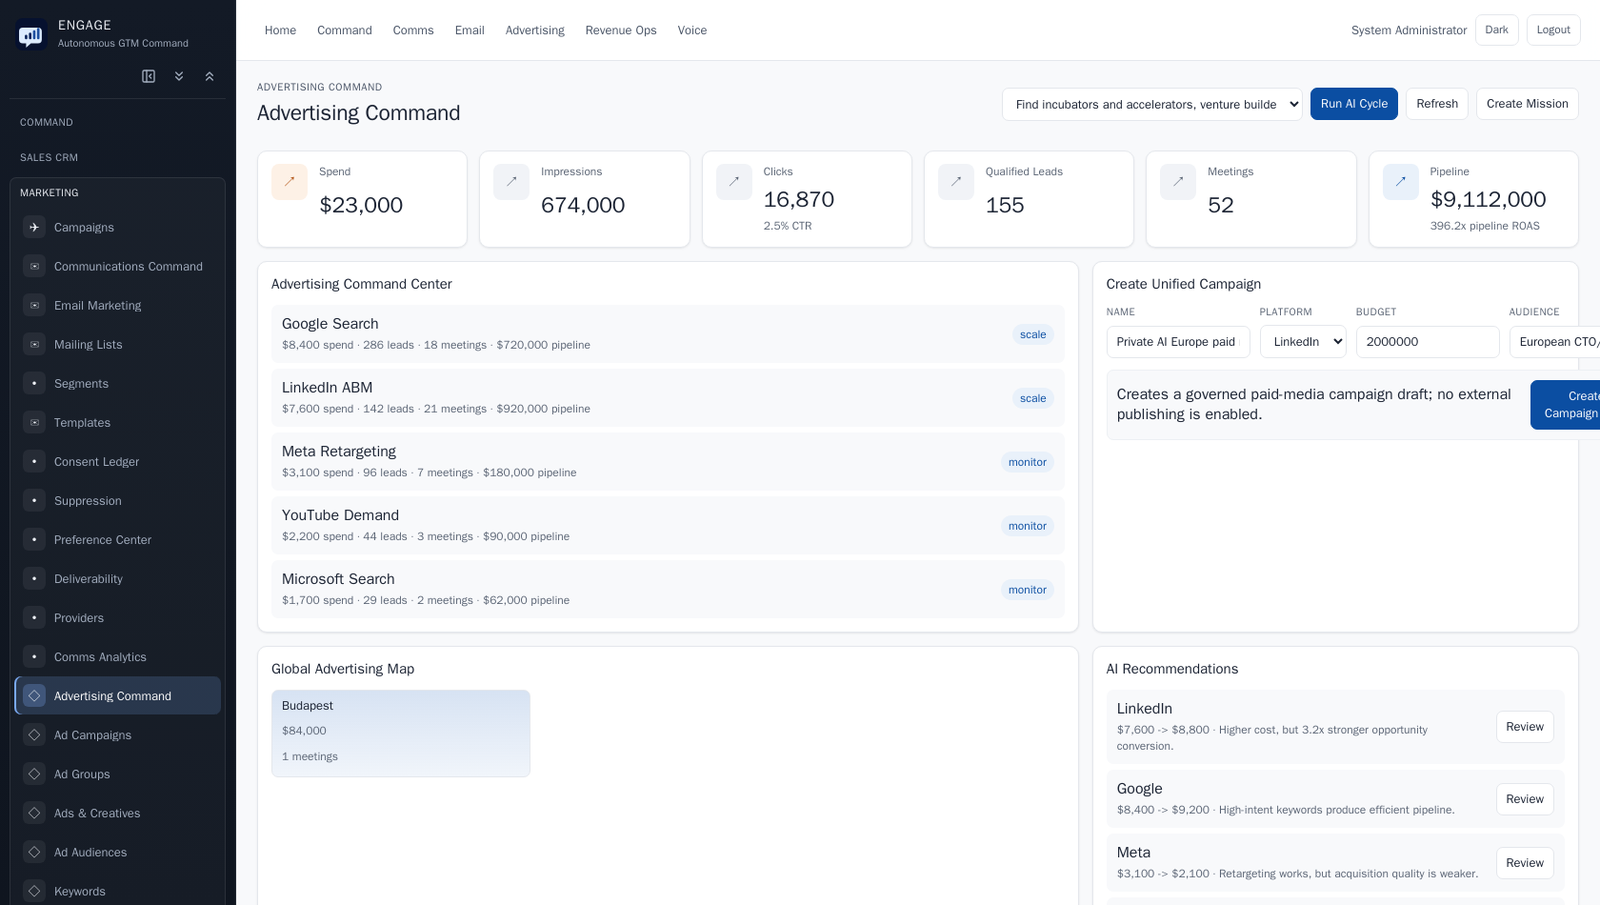Click the Ad Audiences diamond icon

tap(34, 851)
